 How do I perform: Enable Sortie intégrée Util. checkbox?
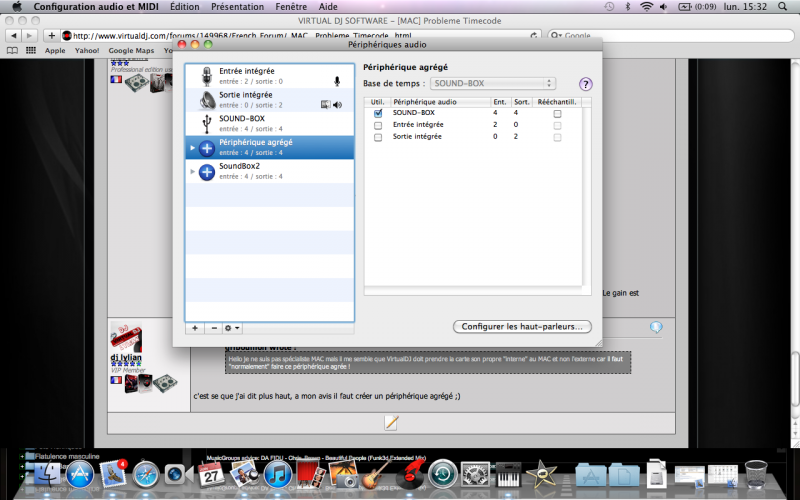click(378, 137)
